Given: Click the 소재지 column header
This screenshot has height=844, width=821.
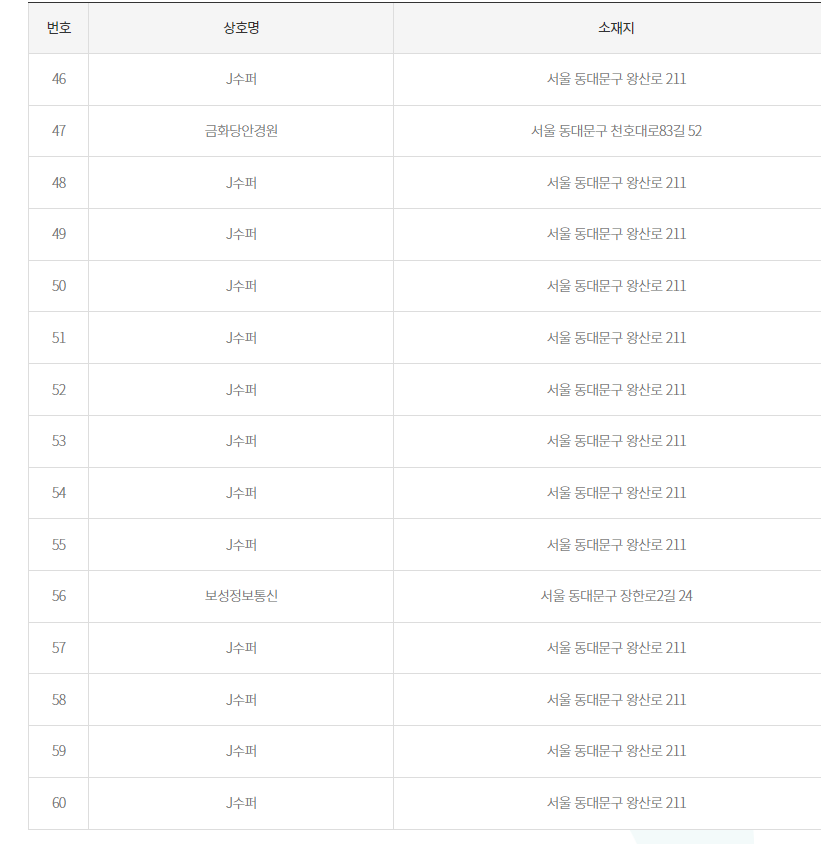Looking at the screenshot, I should click(616, 28).
